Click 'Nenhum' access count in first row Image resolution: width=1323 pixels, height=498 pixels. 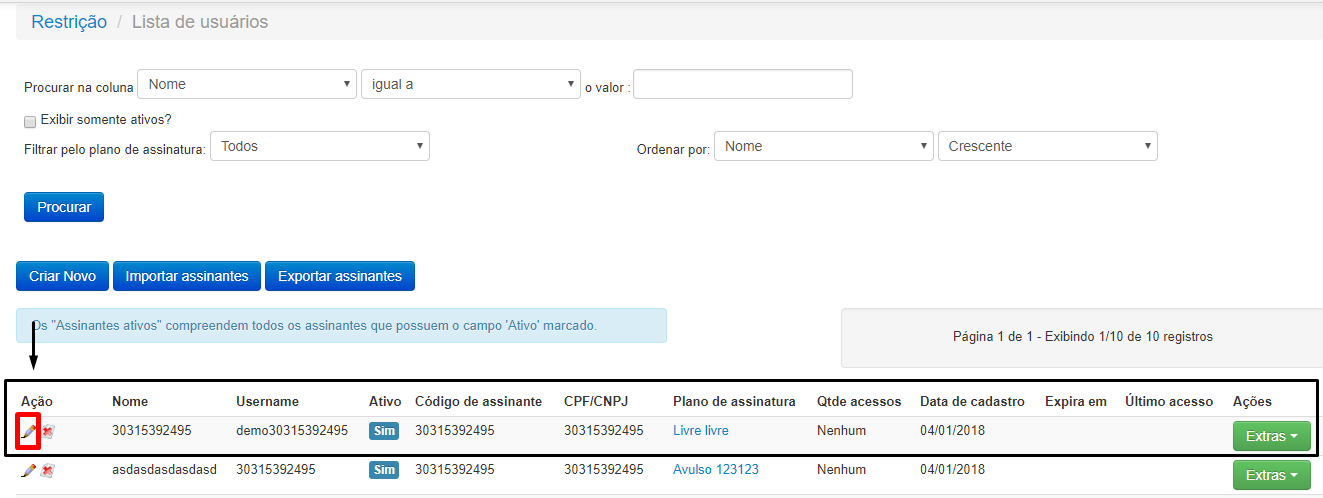point(841,431)
